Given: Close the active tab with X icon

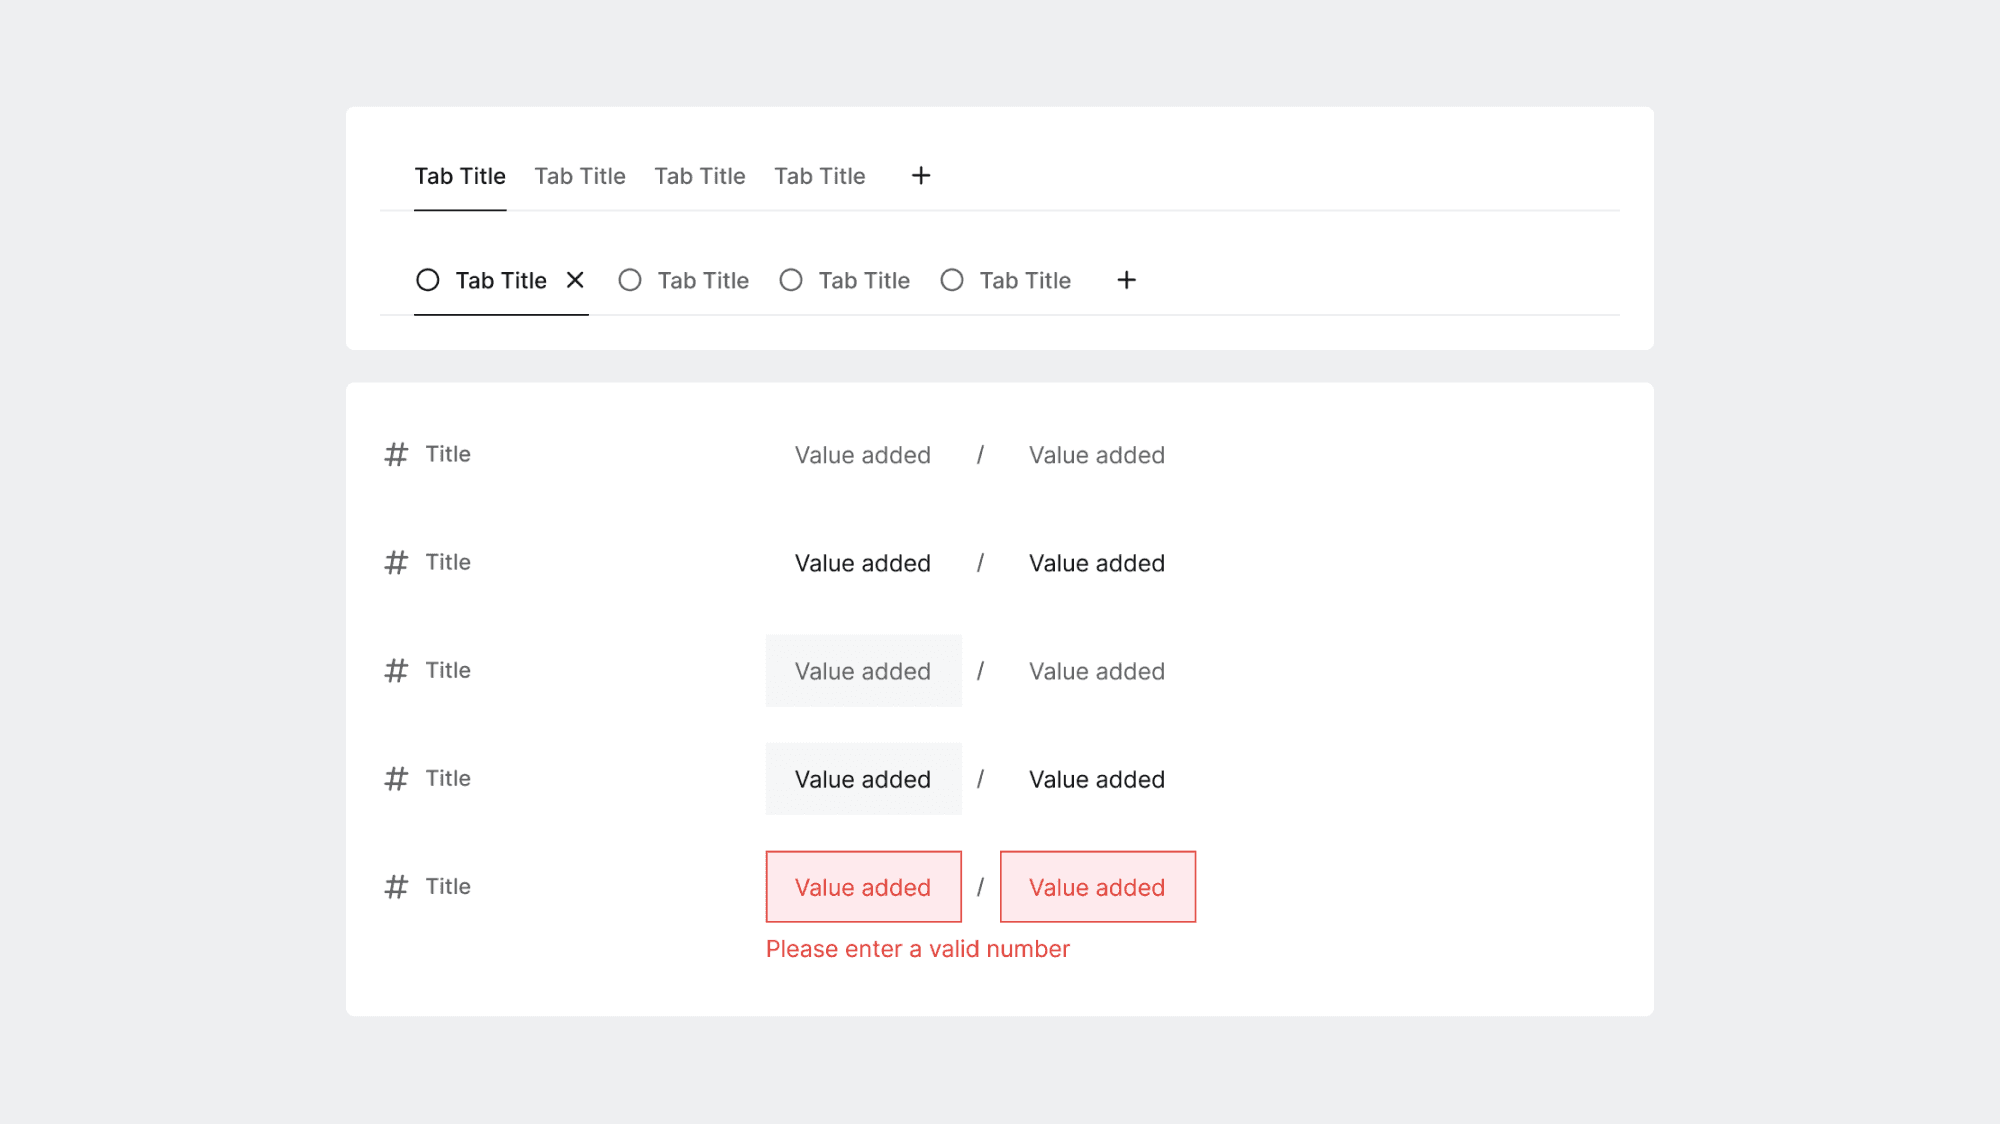Looking at the screenshot, I should (x=575, y=280).
